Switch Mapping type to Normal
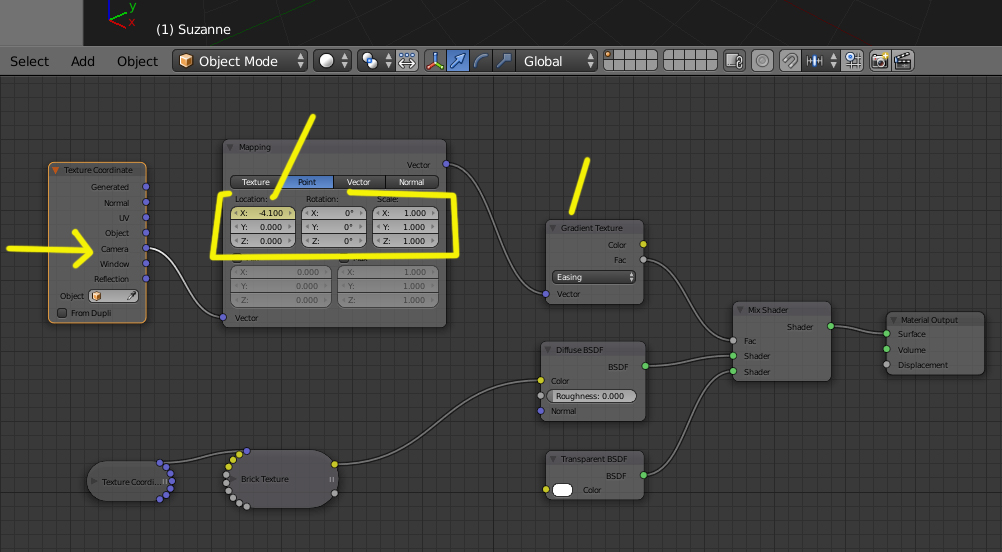Image resolution: width=1002 pixels, height=552 pixels. point(412,182)
